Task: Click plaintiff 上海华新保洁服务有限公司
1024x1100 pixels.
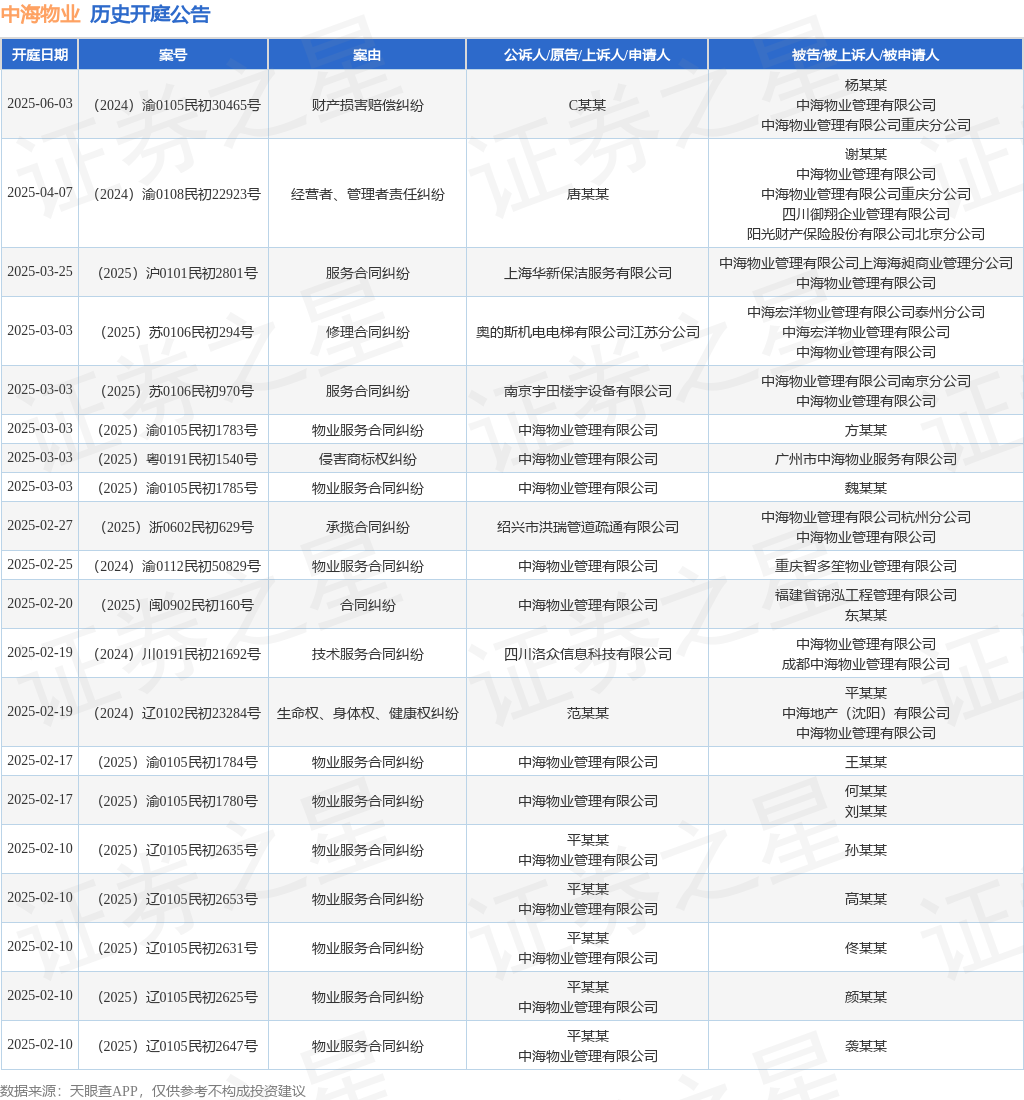Action: click(588, 273)
